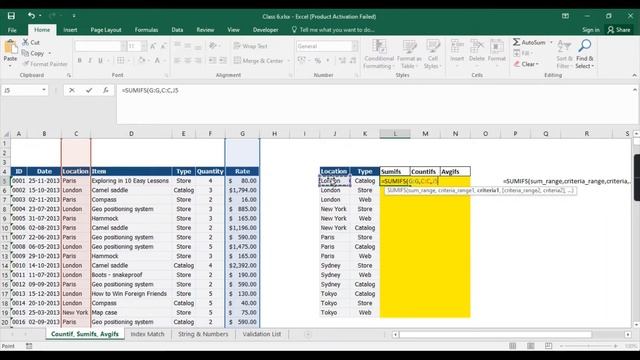Image resolution: width=640 pixels, height=360 pixels.
Task: Switch to the Insert ribbon tab
Action: pos(70,30)
